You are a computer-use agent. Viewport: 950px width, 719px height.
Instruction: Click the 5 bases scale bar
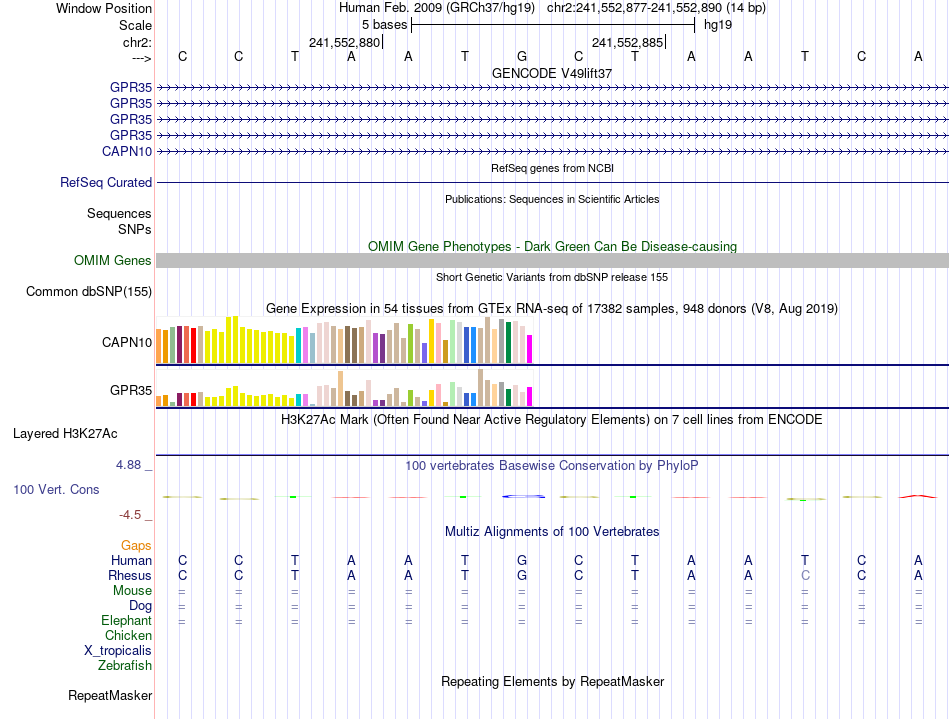[x=553, y=25]
